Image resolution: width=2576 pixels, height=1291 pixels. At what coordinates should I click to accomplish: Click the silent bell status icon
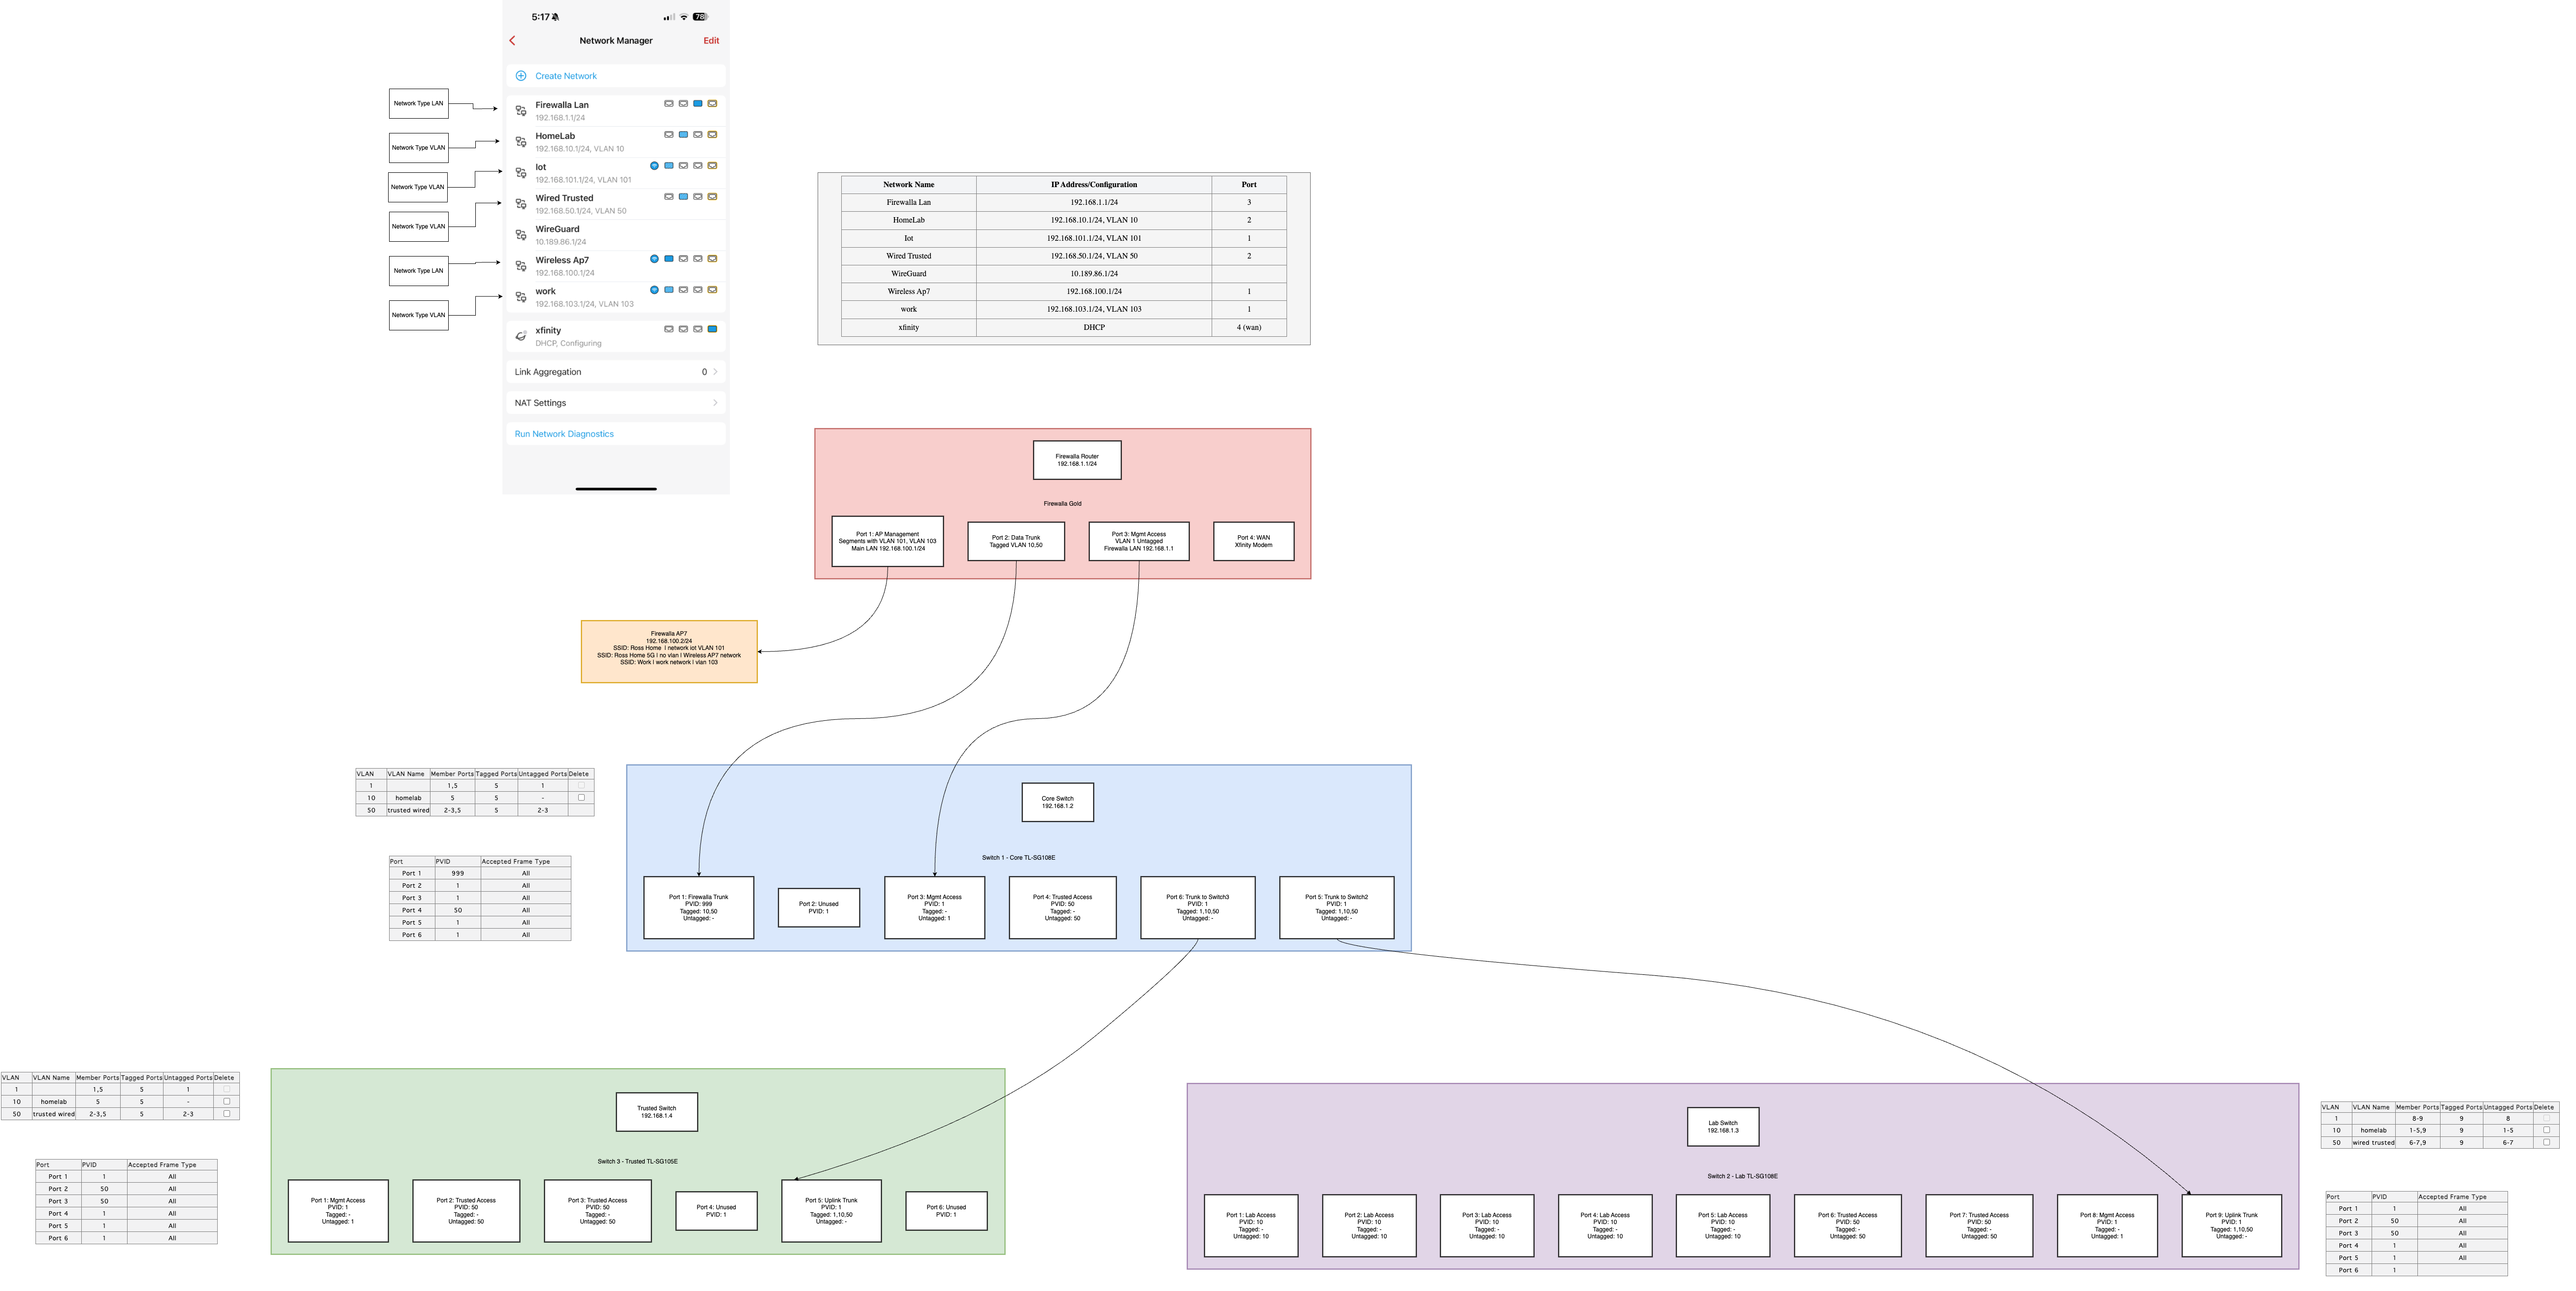click(556, 17)
